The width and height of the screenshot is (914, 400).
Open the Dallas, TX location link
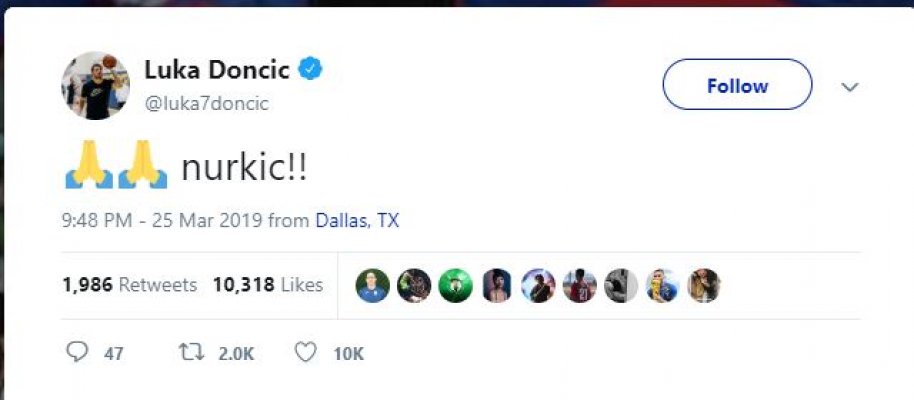357,220
